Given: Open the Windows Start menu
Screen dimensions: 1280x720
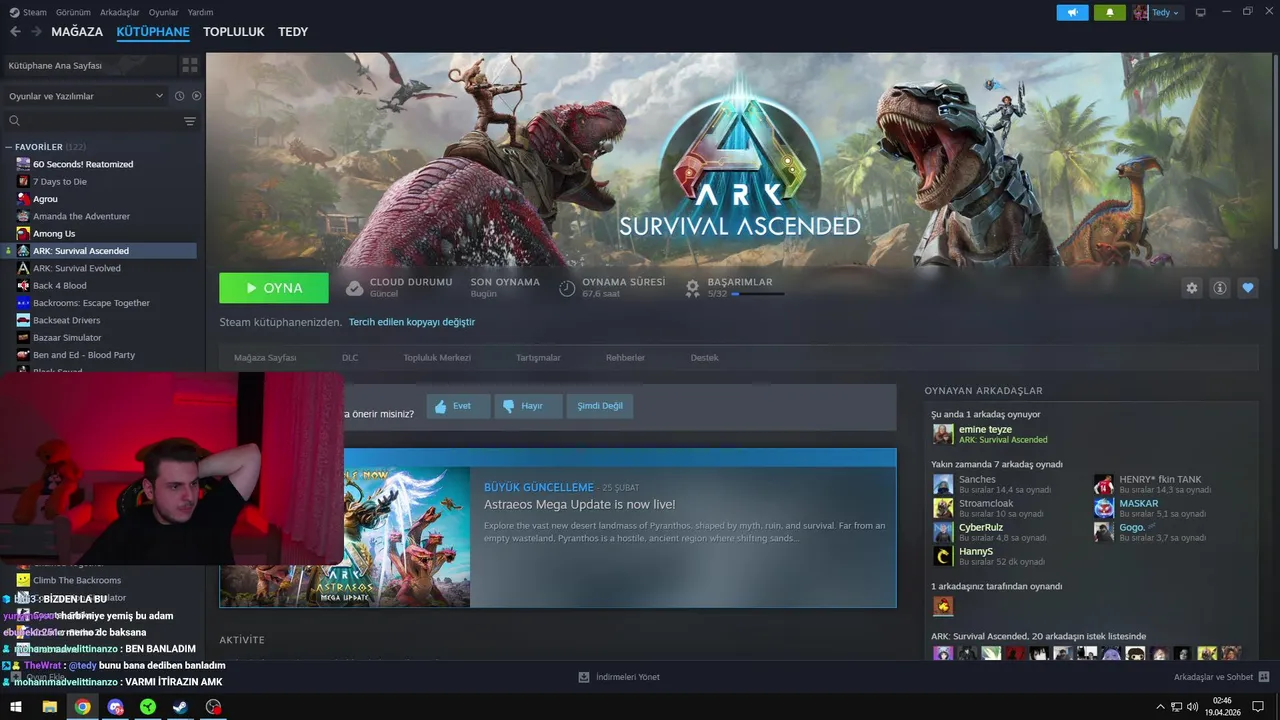Looking at the screenshot, I should tap(16, 707).
